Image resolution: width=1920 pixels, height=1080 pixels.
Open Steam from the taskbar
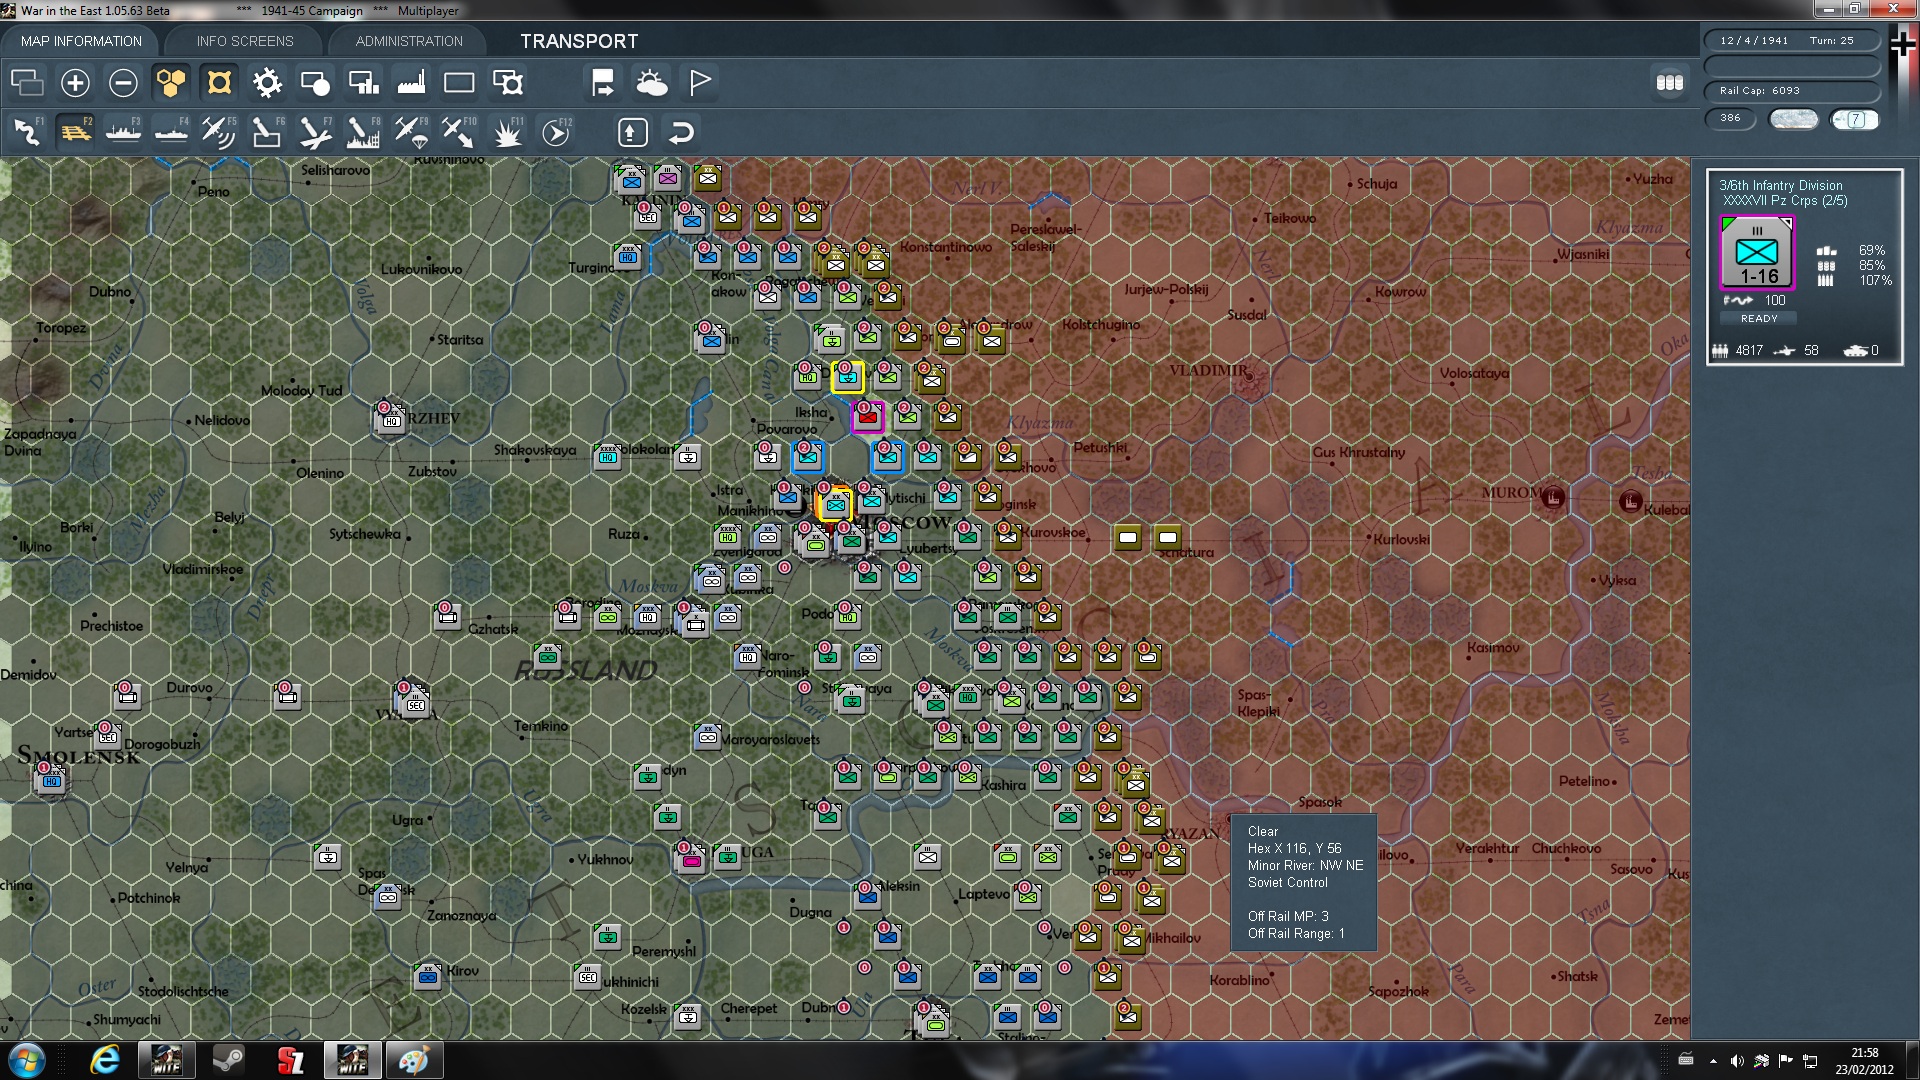[x=228, y=1060]
